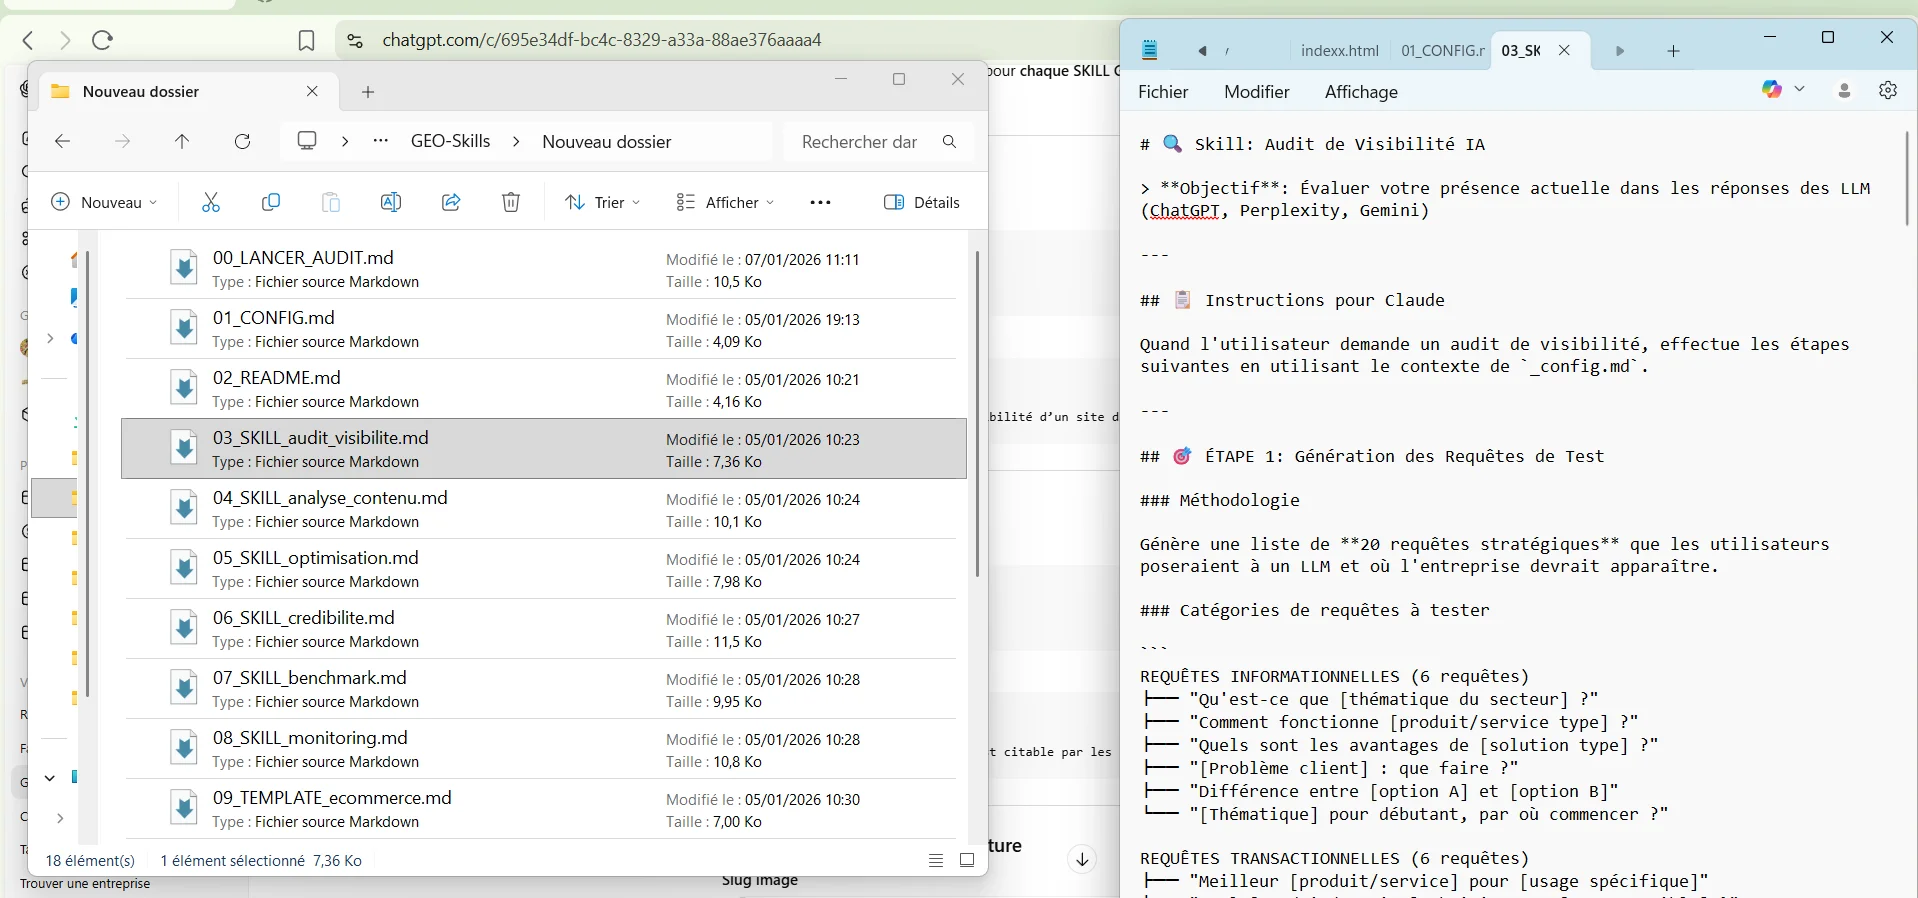This screenshot has height=898, width=1918.
Task: Click scroll-down arrow button in ChatGPT page
Action: point(1082,859)
